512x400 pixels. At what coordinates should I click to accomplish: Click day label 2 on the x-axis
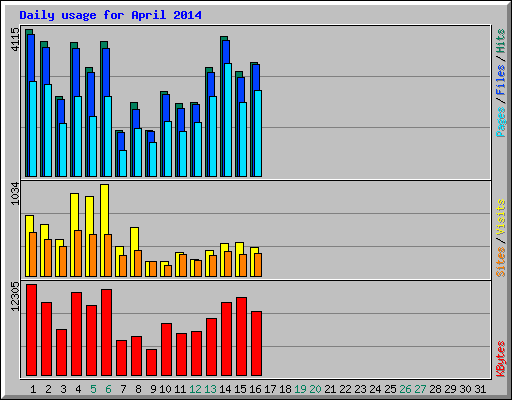(x=48, y=389)
